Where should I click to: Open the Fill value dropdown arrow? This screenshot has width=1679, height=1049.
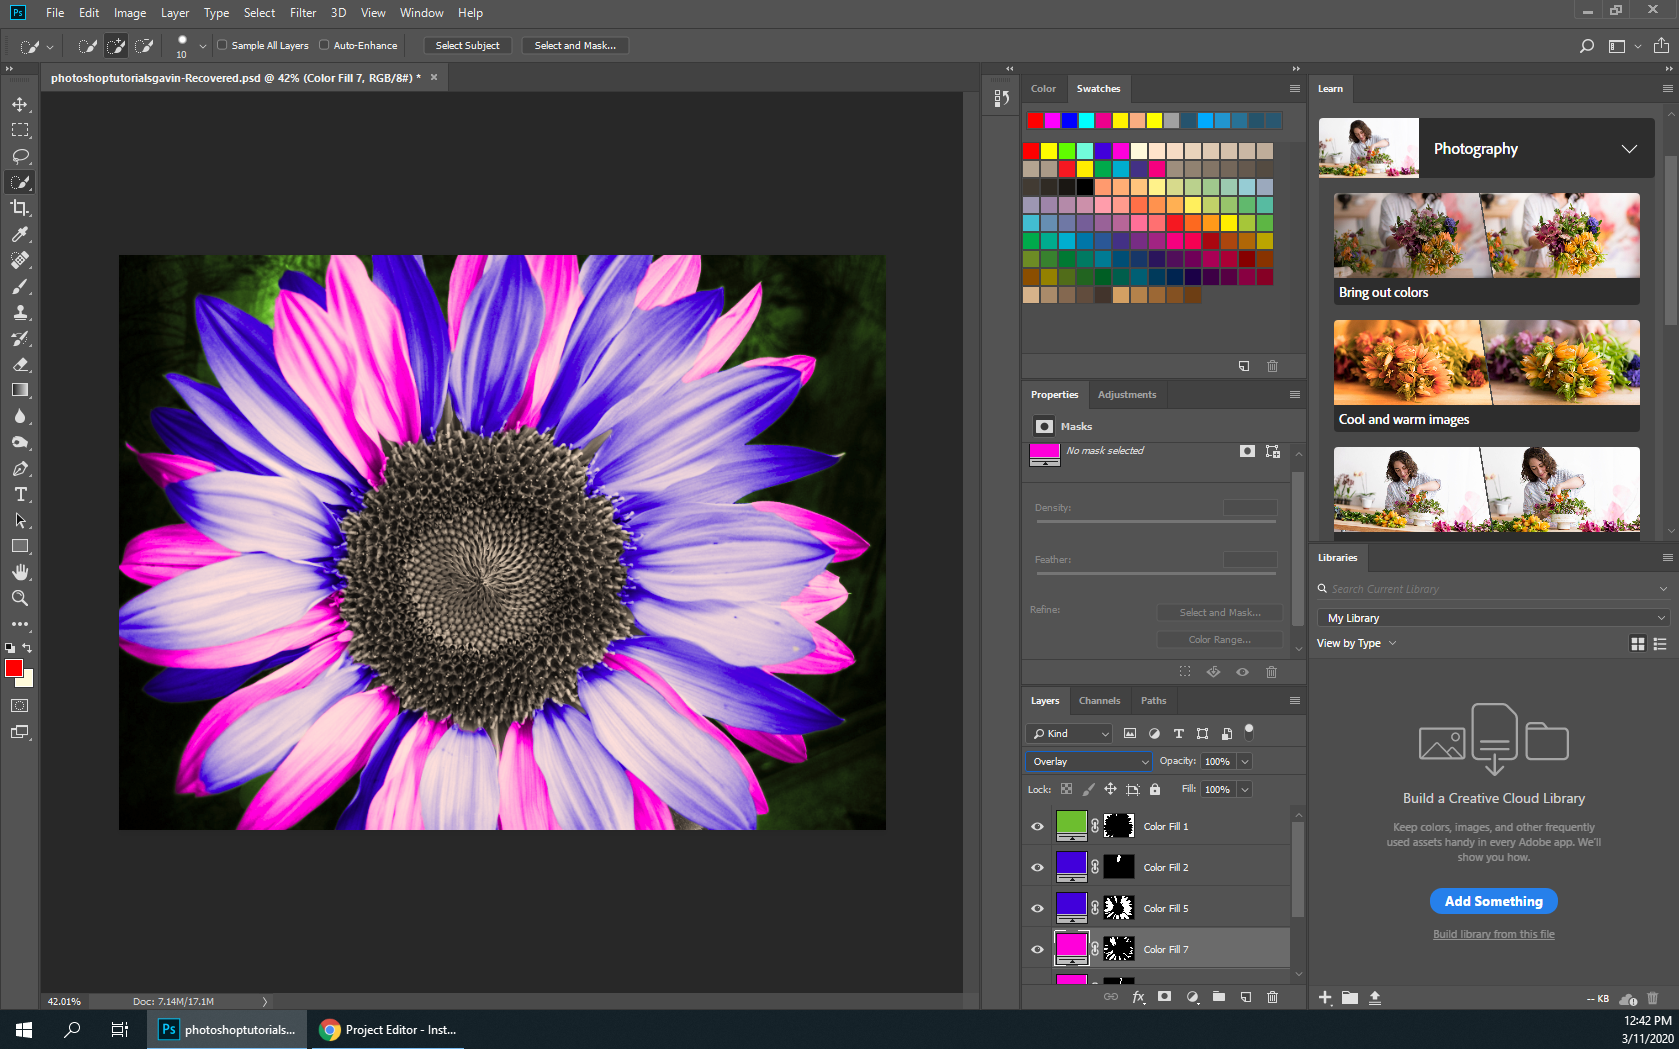tap(1245, 789)
